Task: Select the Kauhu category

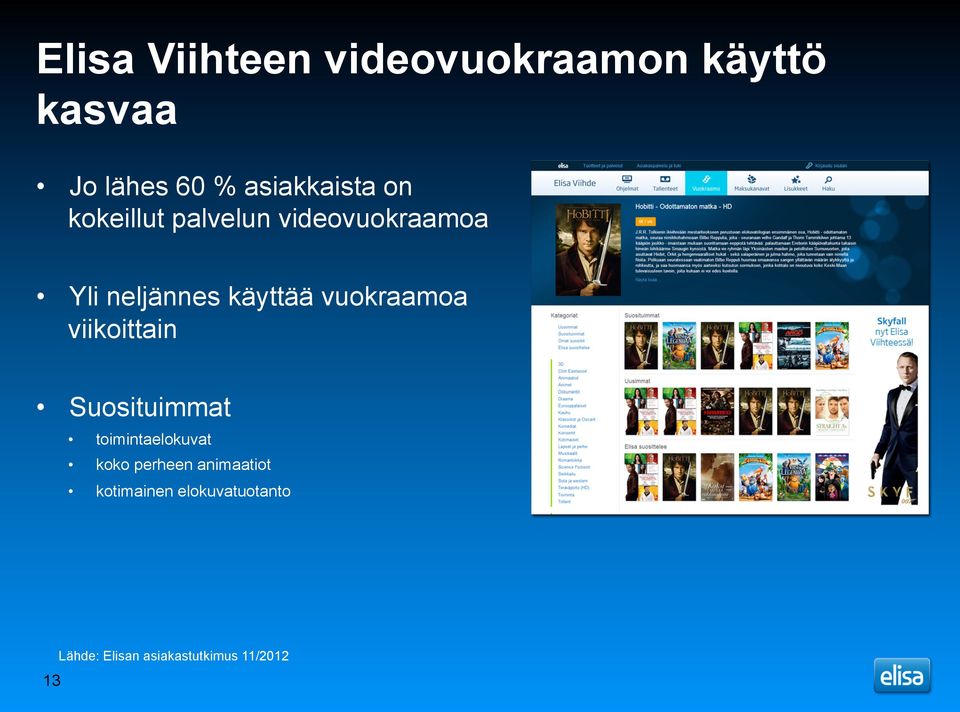Action: tap(564, 413)
